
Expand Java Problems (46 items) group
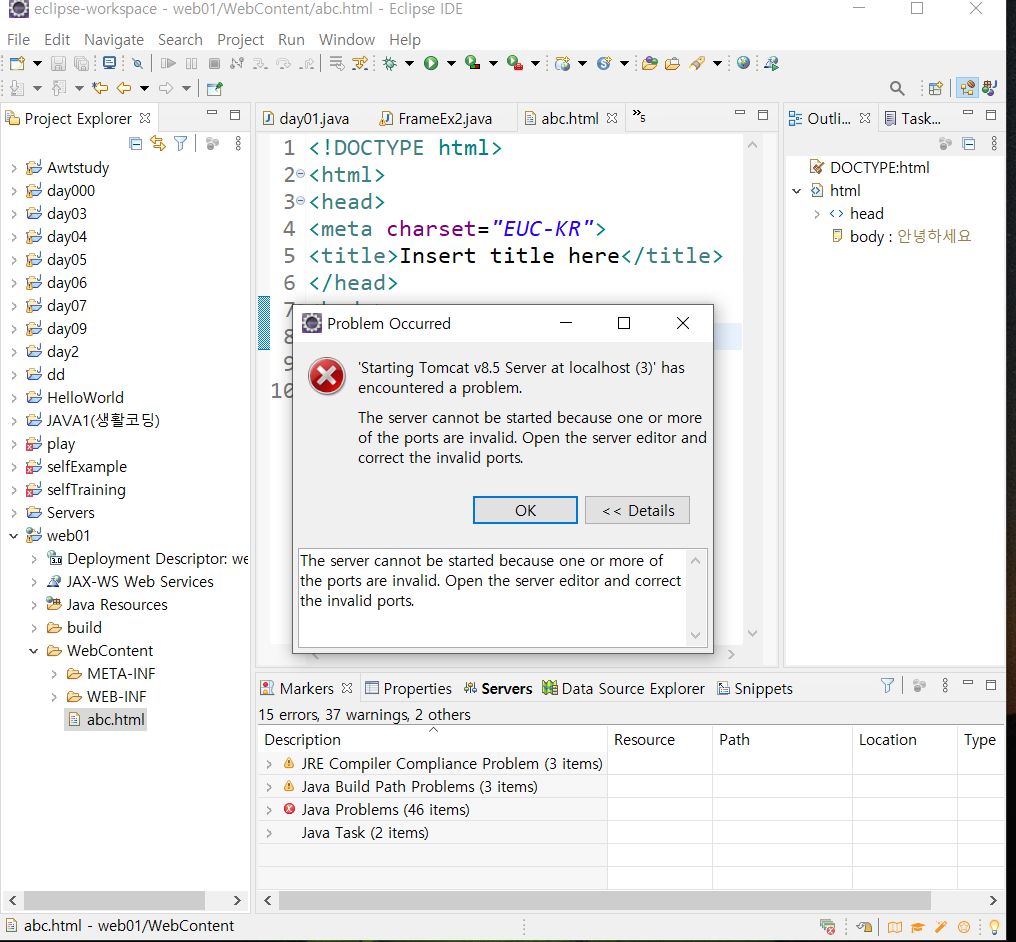pyautogui.click(x=269, y=810)
